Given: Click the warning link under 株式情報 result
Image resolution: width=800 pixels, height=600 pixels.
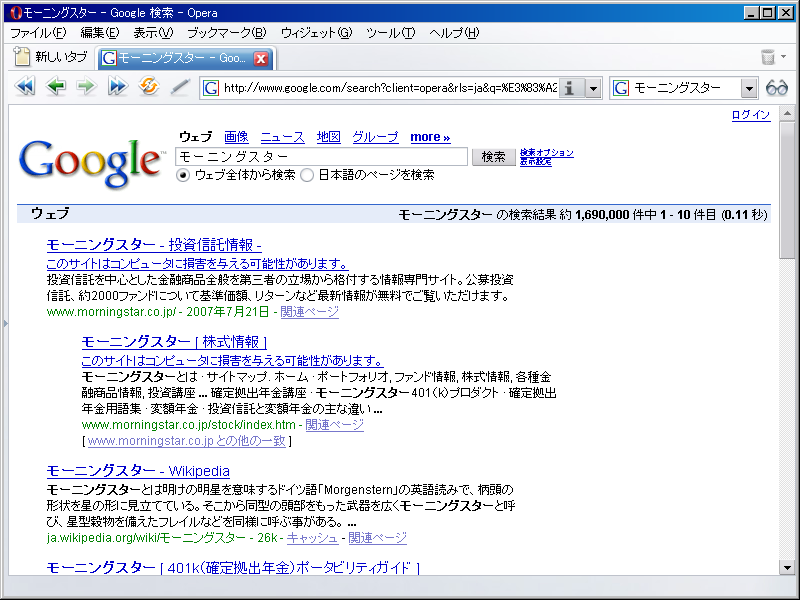Looking at the screenshot, I should 233,361.
